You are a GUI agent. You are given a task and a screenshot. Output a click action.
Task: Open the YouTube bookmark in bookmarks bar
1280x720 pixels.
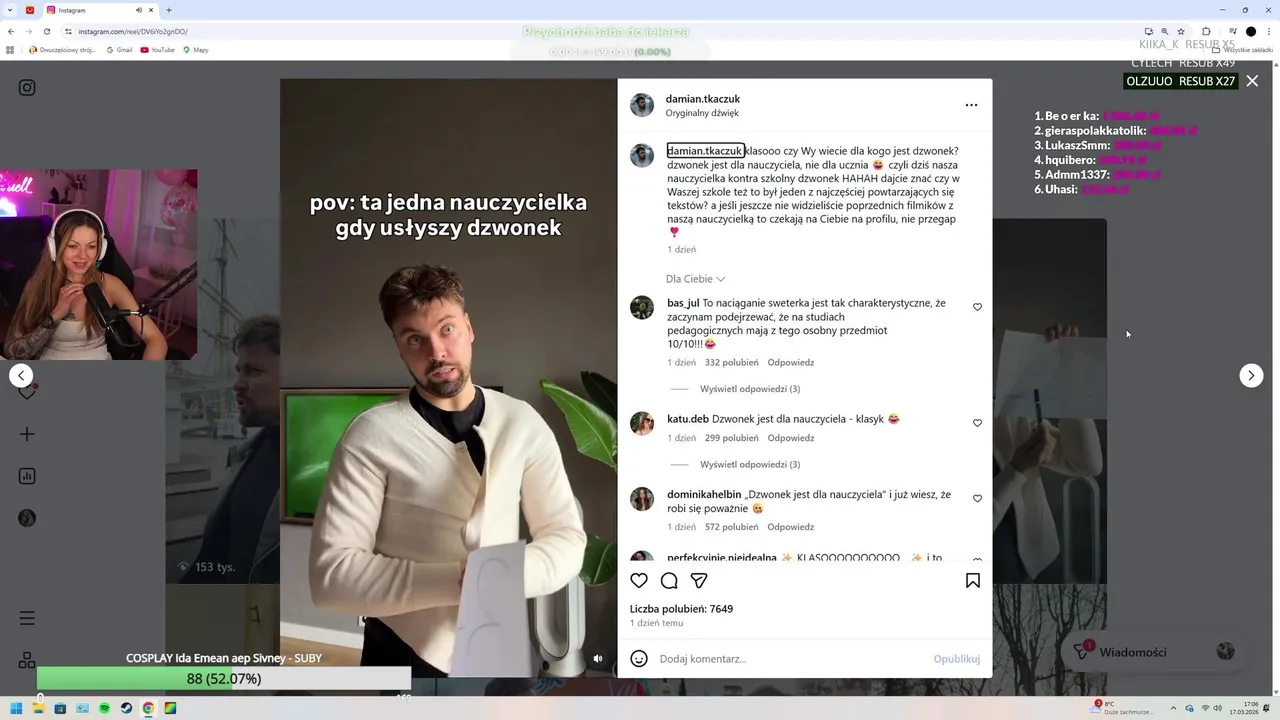tap(157, 50)
